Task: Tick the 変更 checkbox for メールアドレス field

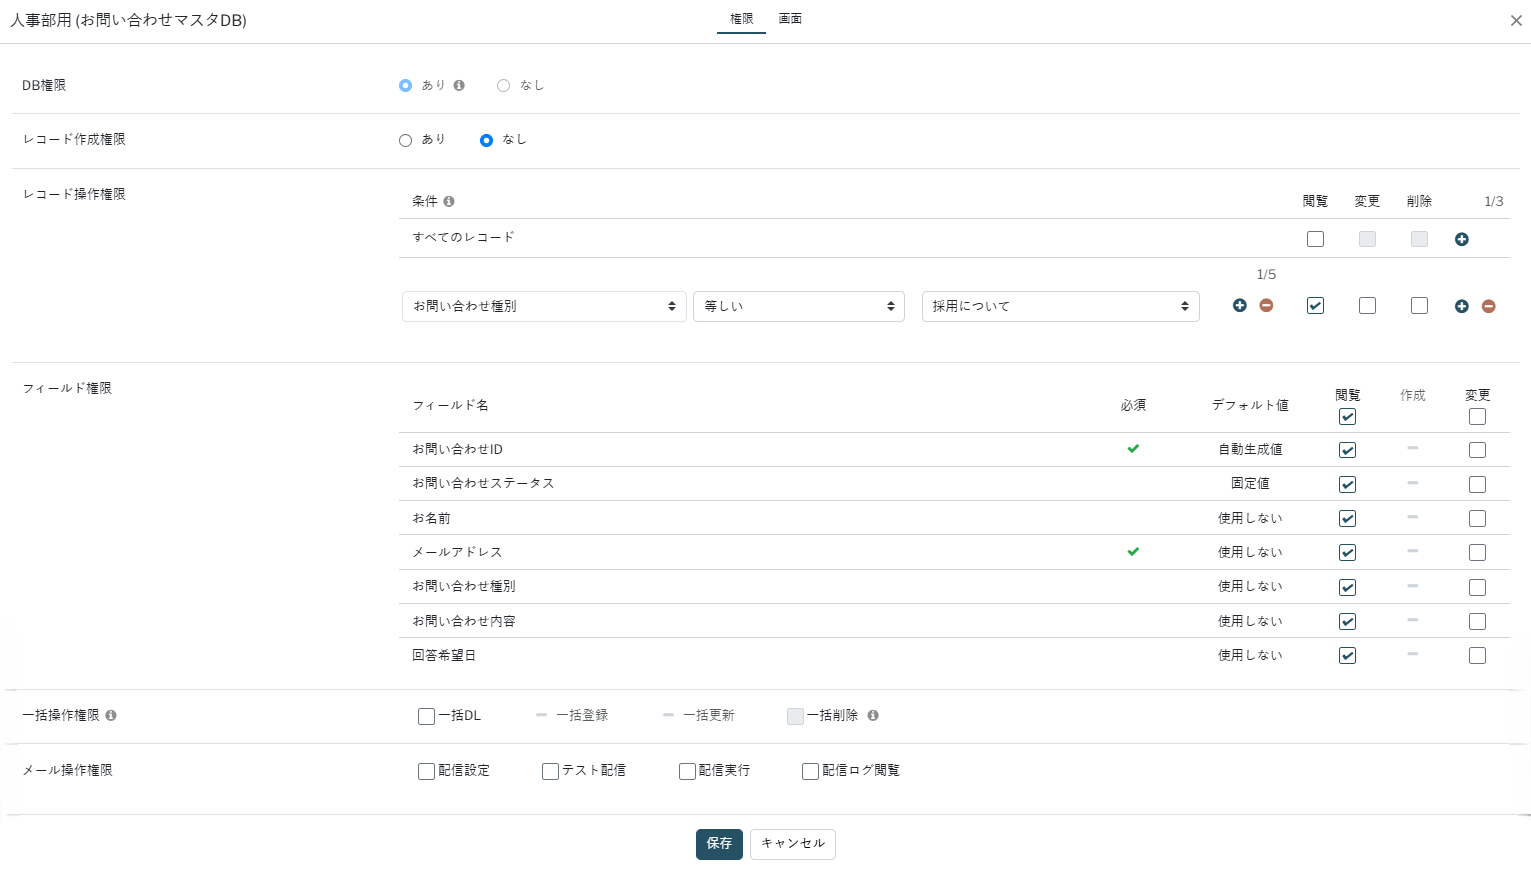Action: [x=1477, y=553]
